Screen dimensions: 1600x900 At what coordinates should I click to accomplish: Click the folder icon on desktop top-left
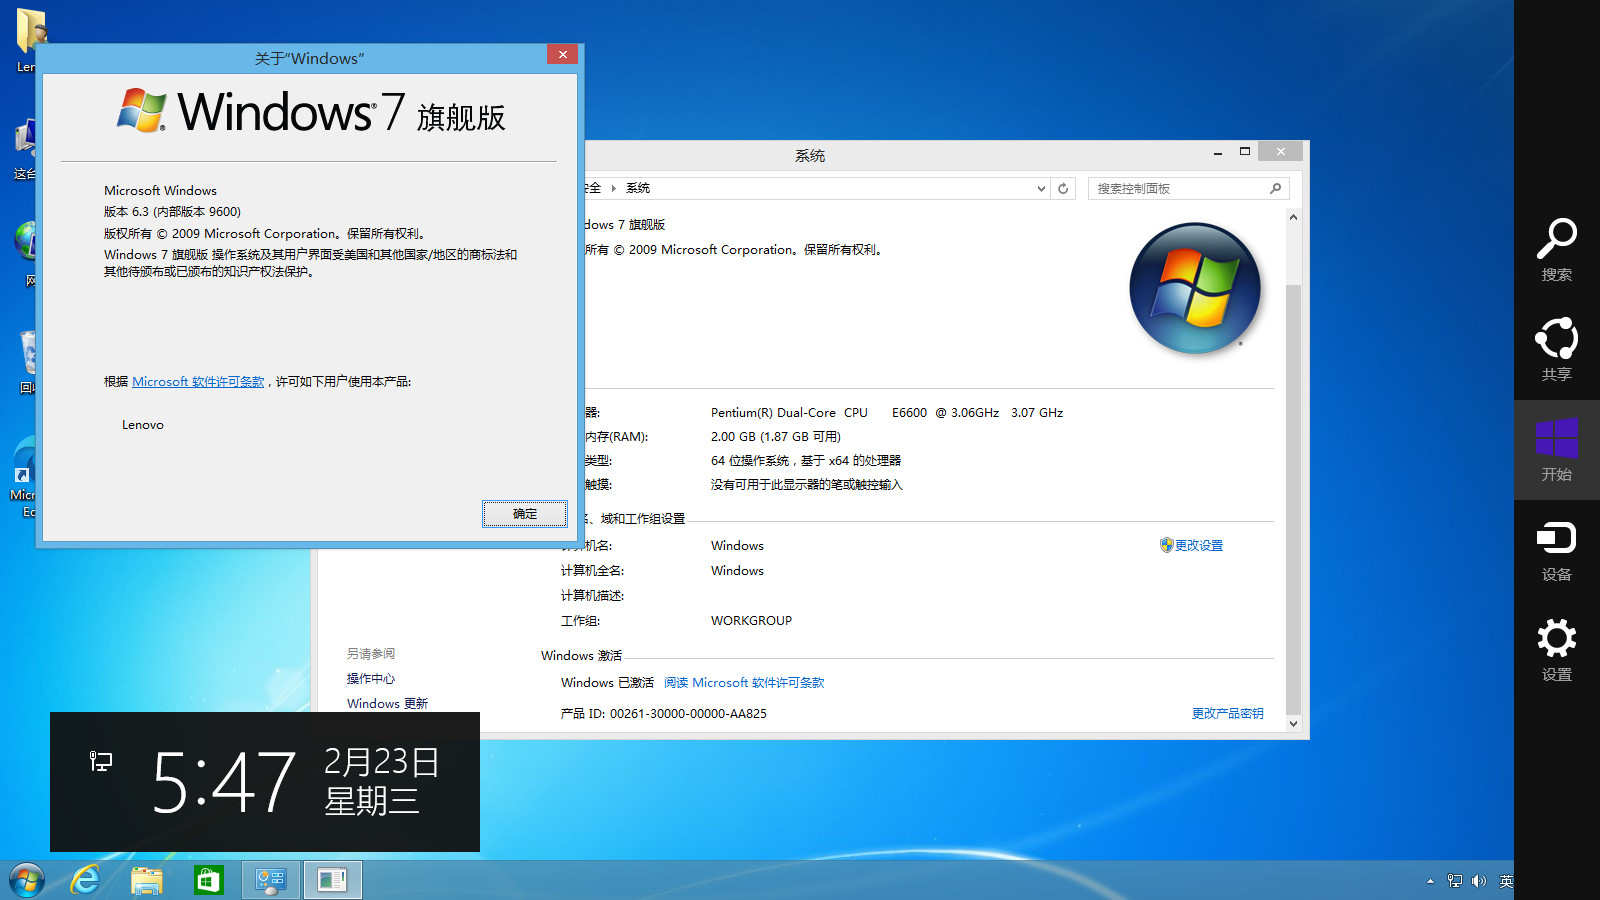point(30,30)
